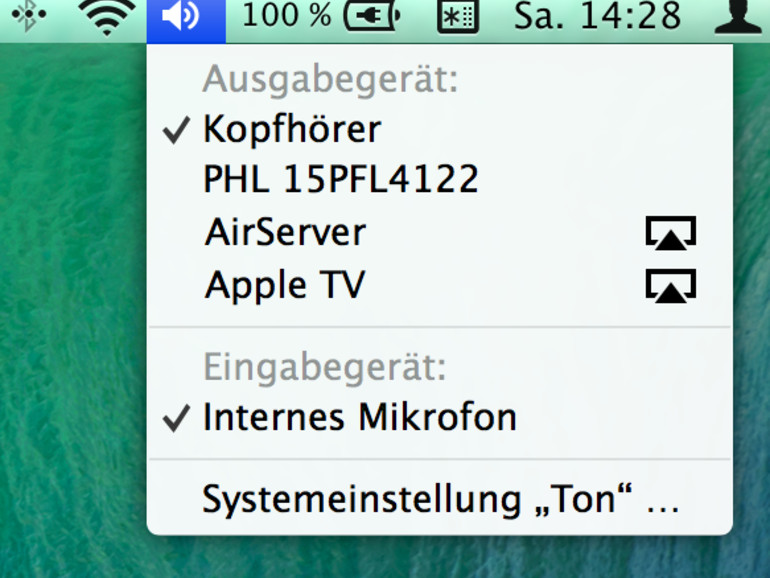Click the AirPlay icon beside Apple TV
Image resolution: width=770 pixels, height=578 pixels.
click(x=671, y=286)
